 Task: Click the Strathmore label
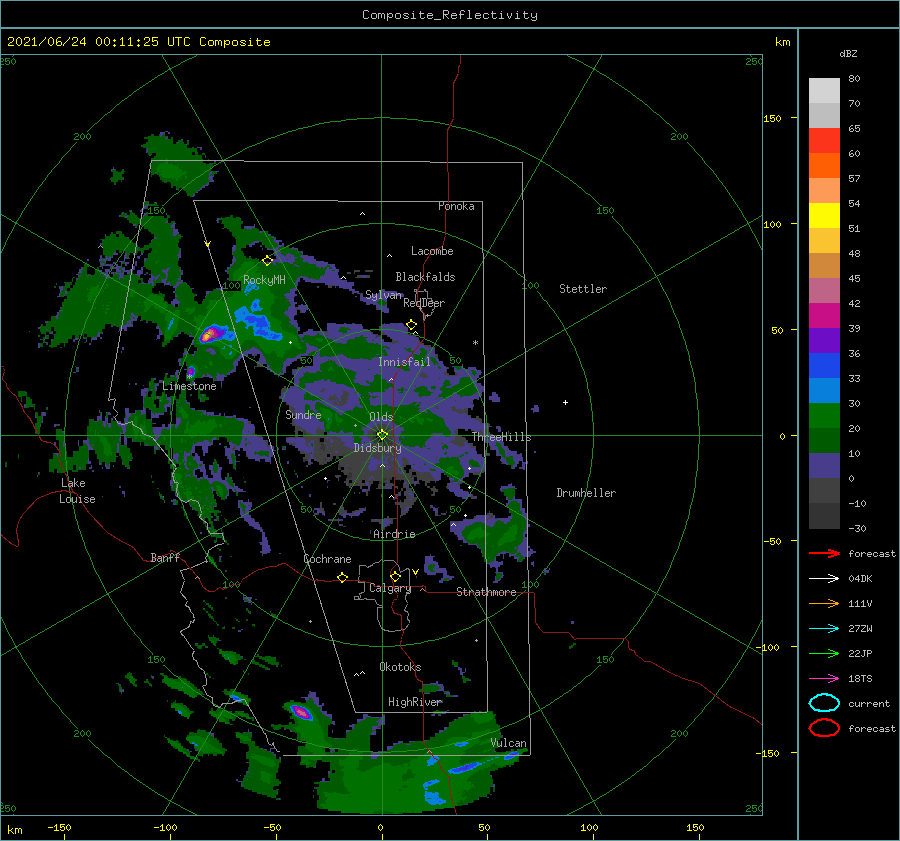pos(486,592)
